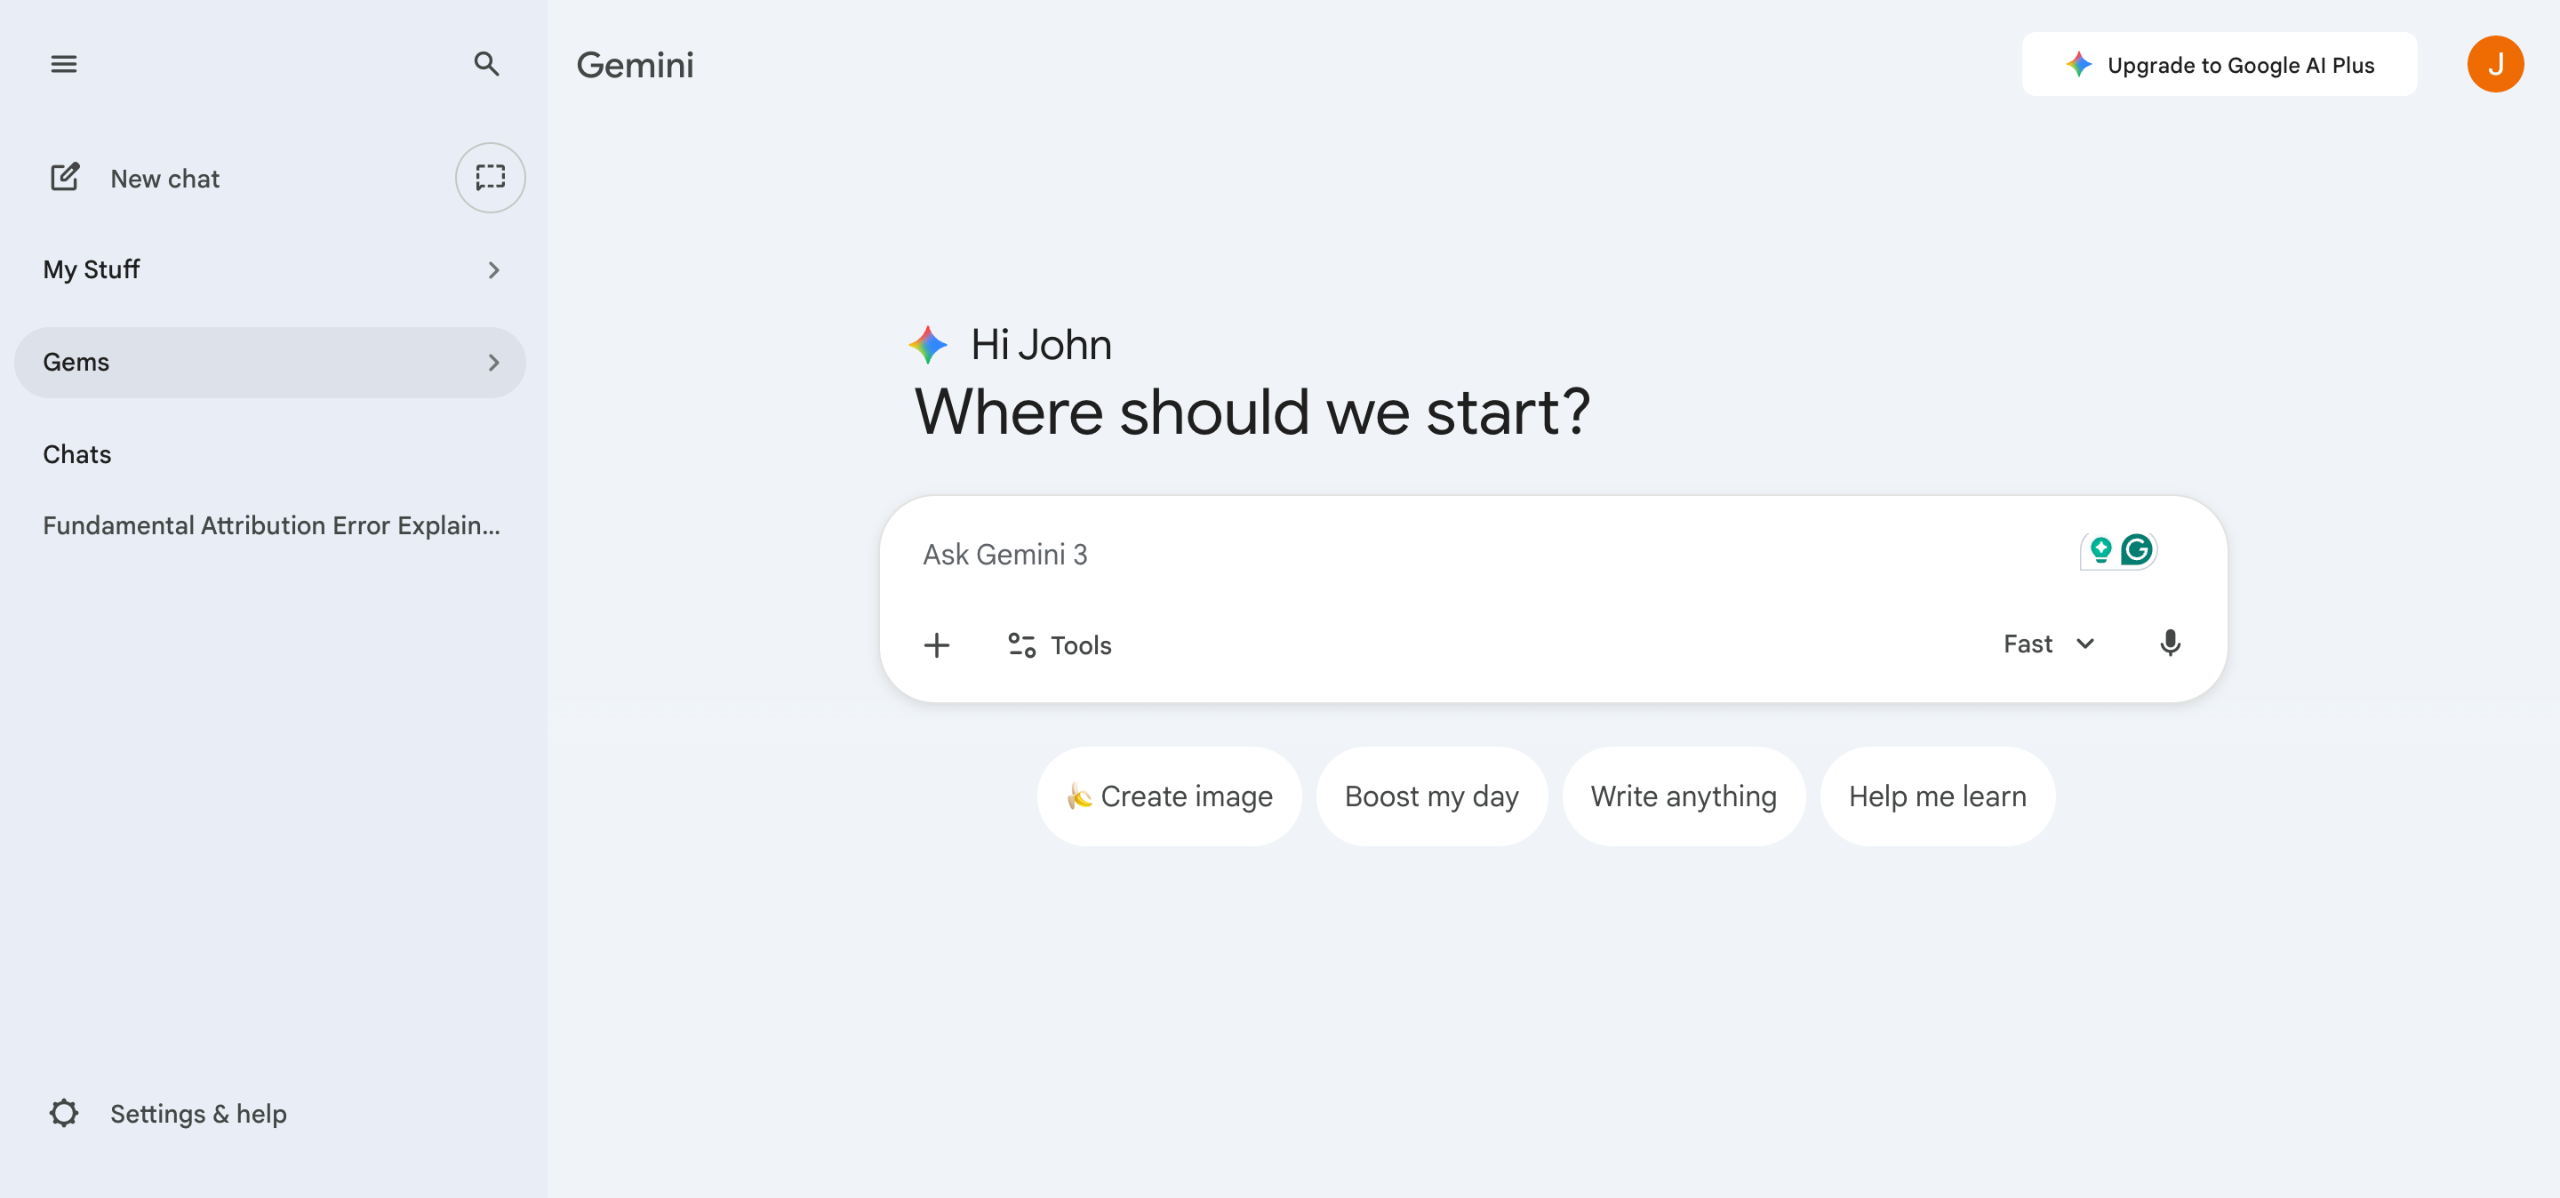Click the plus upload icon
The image size is (2560, 1198).
point(937,645)
